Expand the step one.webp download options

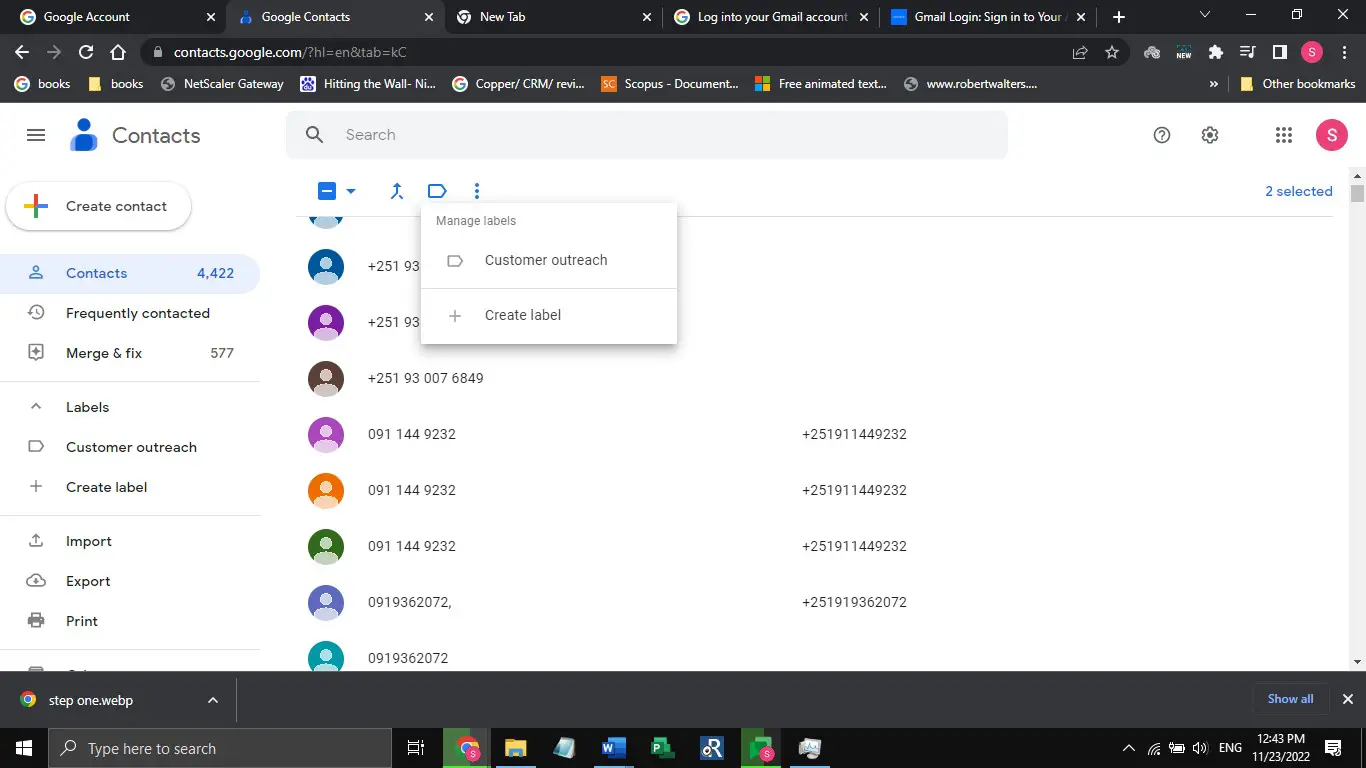pos(213,700)
